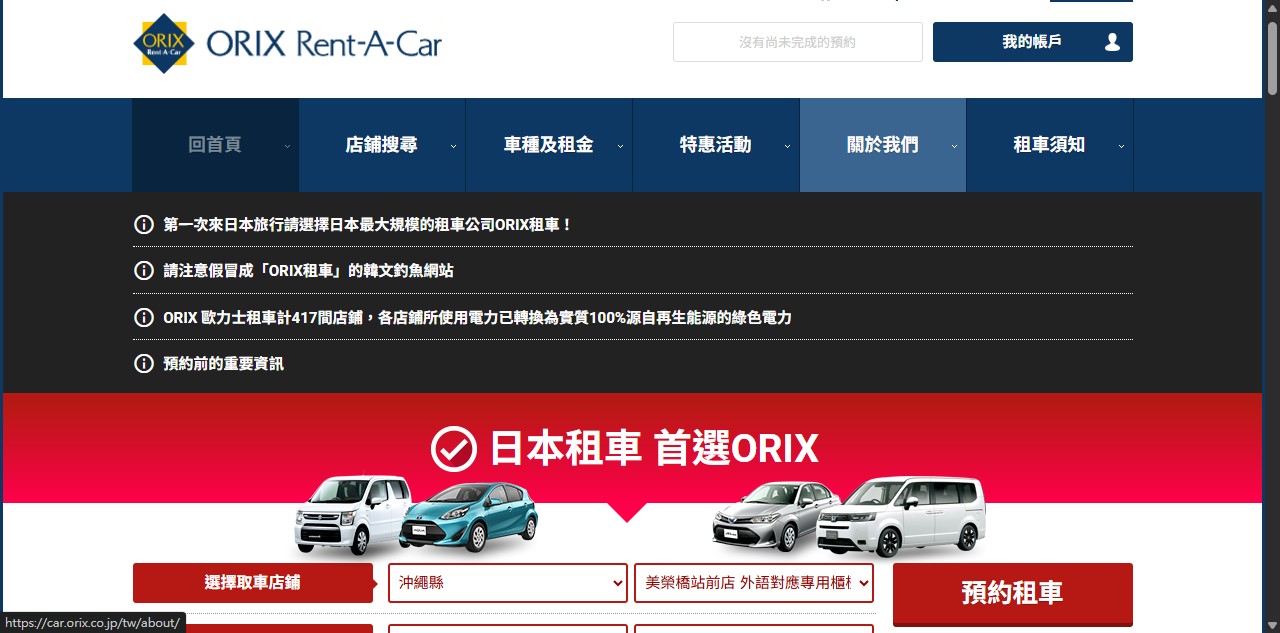Open the 租車須知 menu
The width and height of the screenshot is (1280, 633).
point(1049,145)
